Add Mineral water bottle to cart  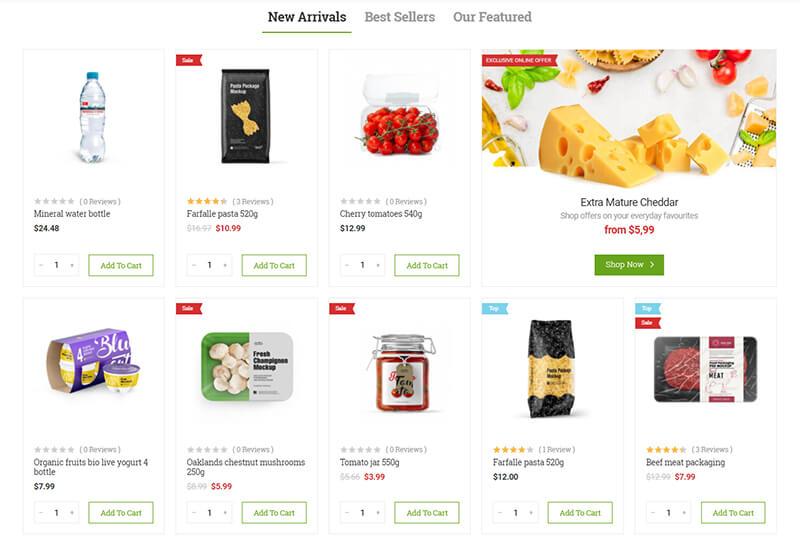[x=121, y=265]
